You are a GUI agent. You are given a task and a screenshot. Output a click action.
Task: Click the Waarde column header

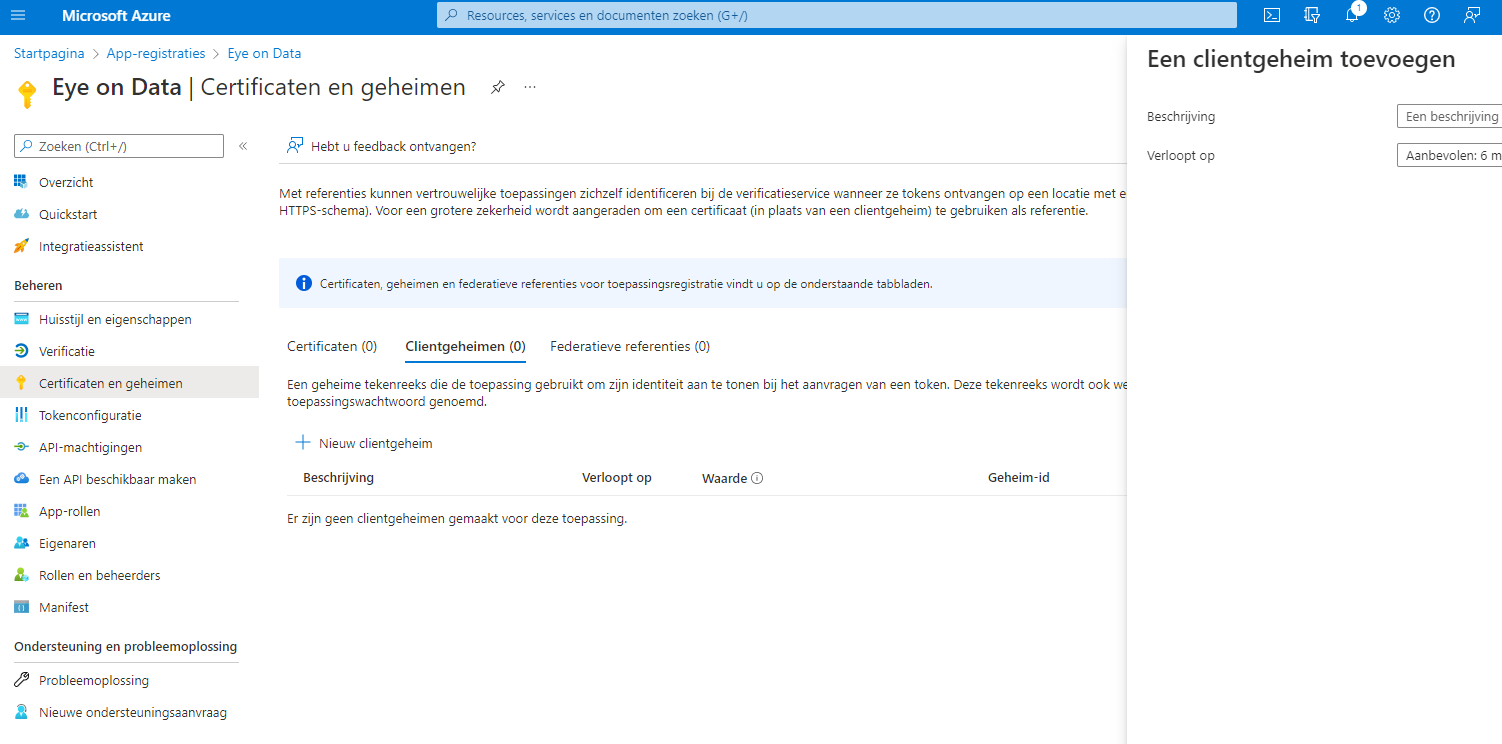tap(725, 478)
